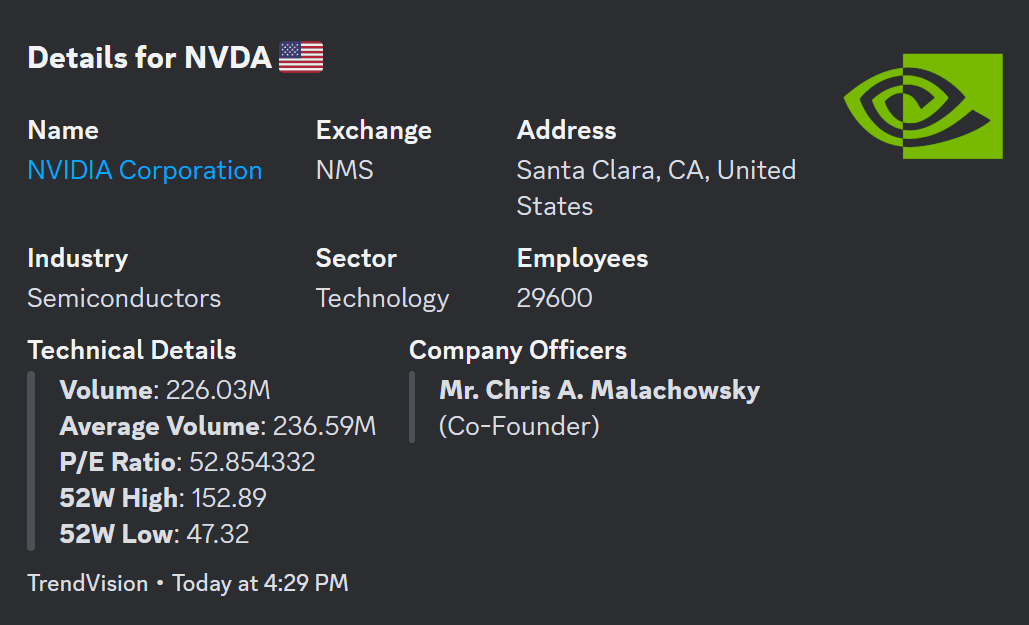
Task: Click the 52W Low 47.32 line
Action: coord(154,534)
